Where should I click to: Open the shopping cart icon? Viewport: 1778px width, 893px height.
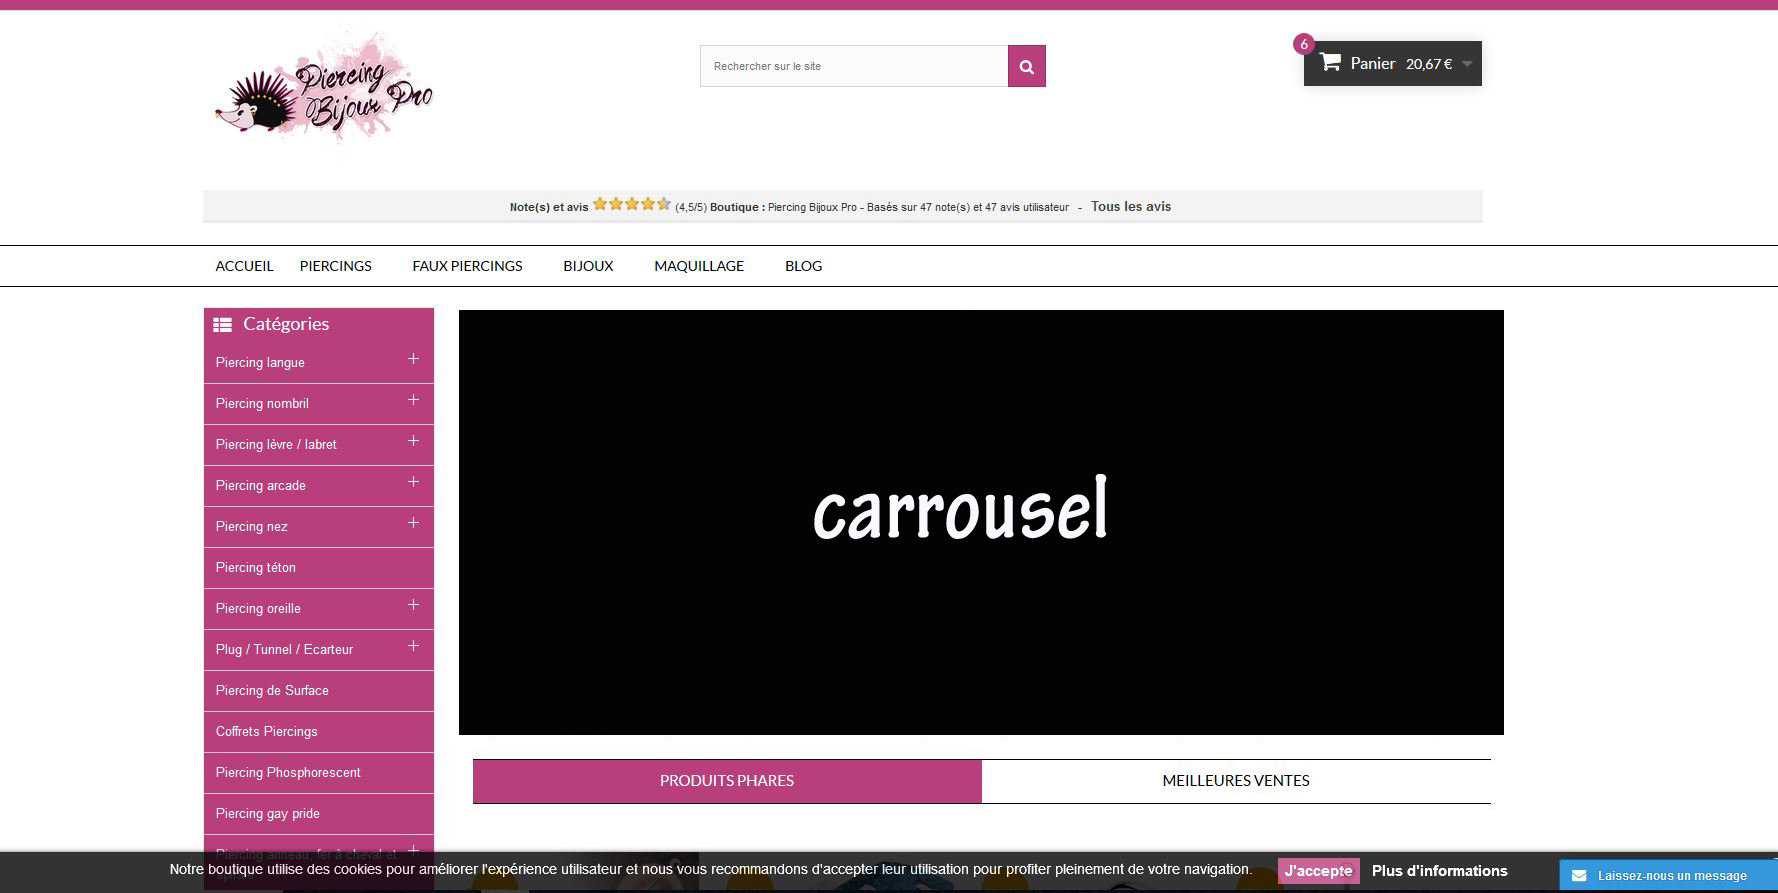pyautogui.click(x=1329, y=62)
